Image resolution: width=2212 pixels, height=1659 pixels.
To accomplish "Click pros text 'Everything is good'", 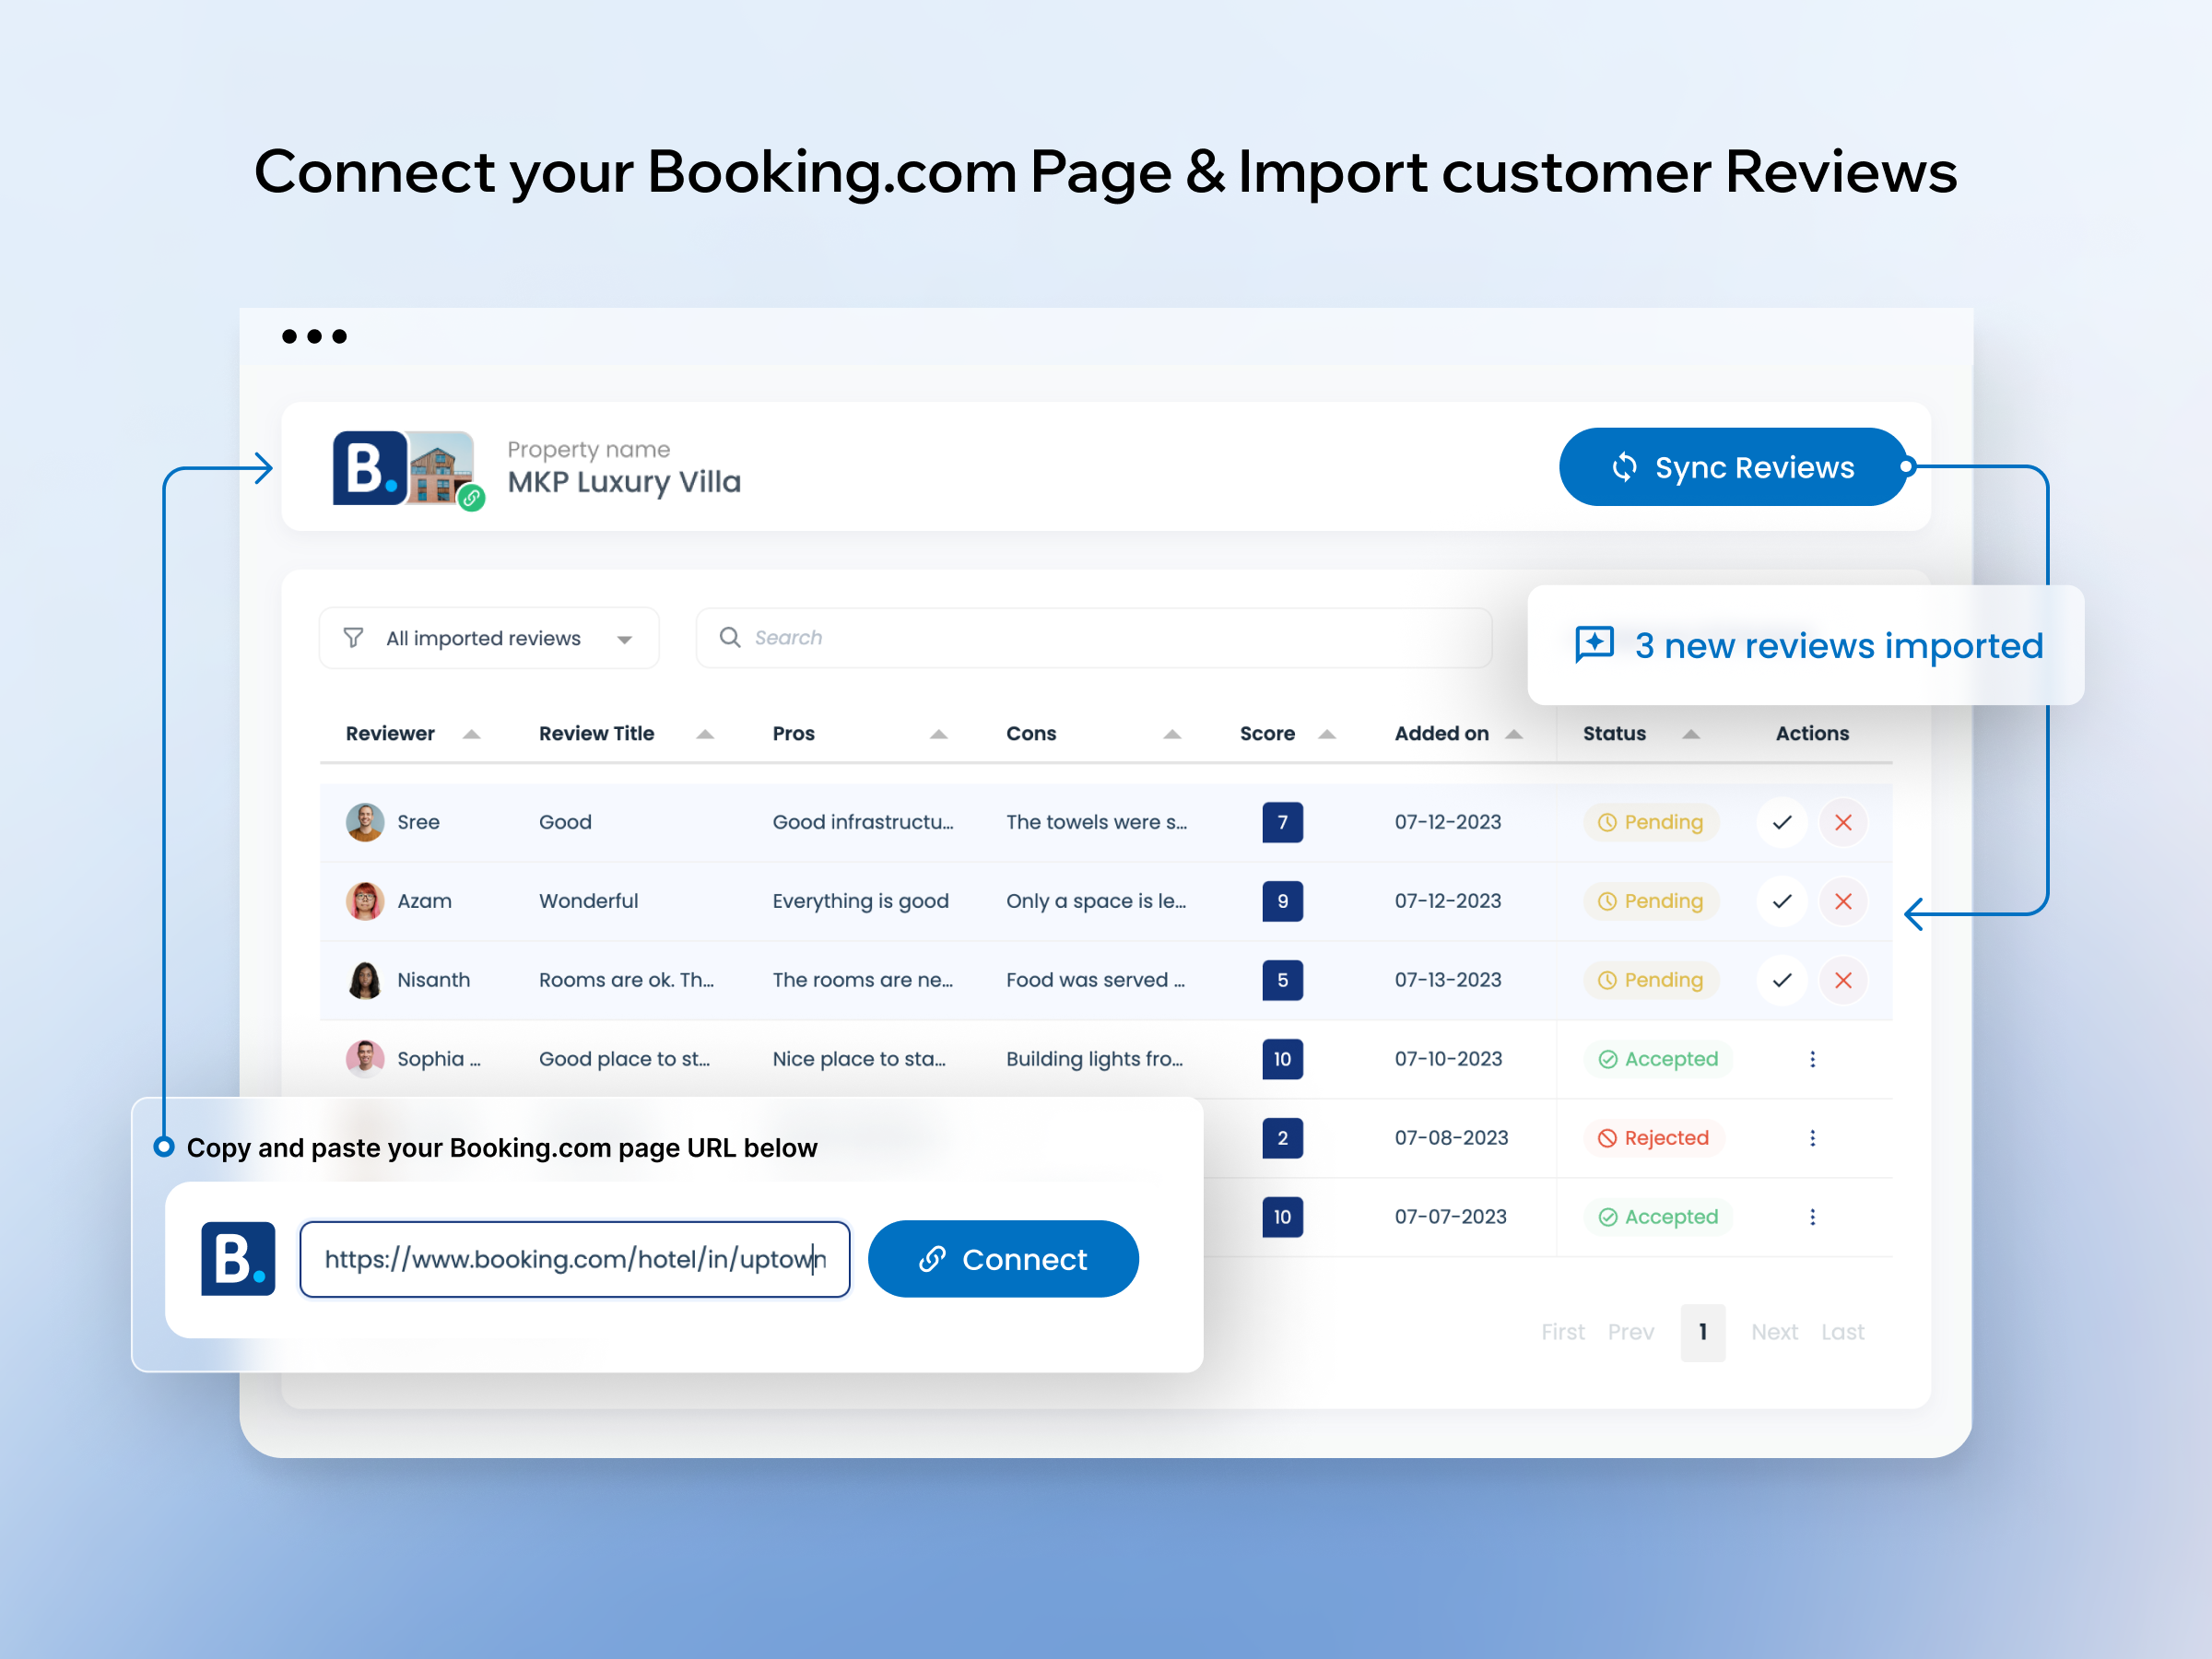I will click(x=861, y=901).
